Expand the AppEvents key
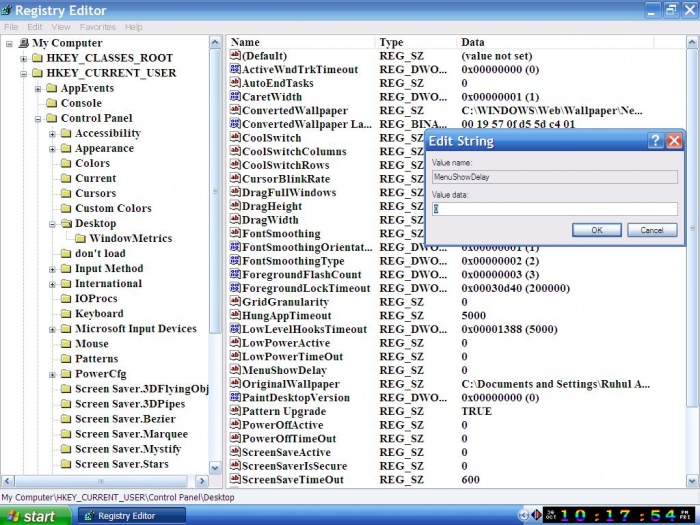The image size is (700, 525). (x=37, y=88)
